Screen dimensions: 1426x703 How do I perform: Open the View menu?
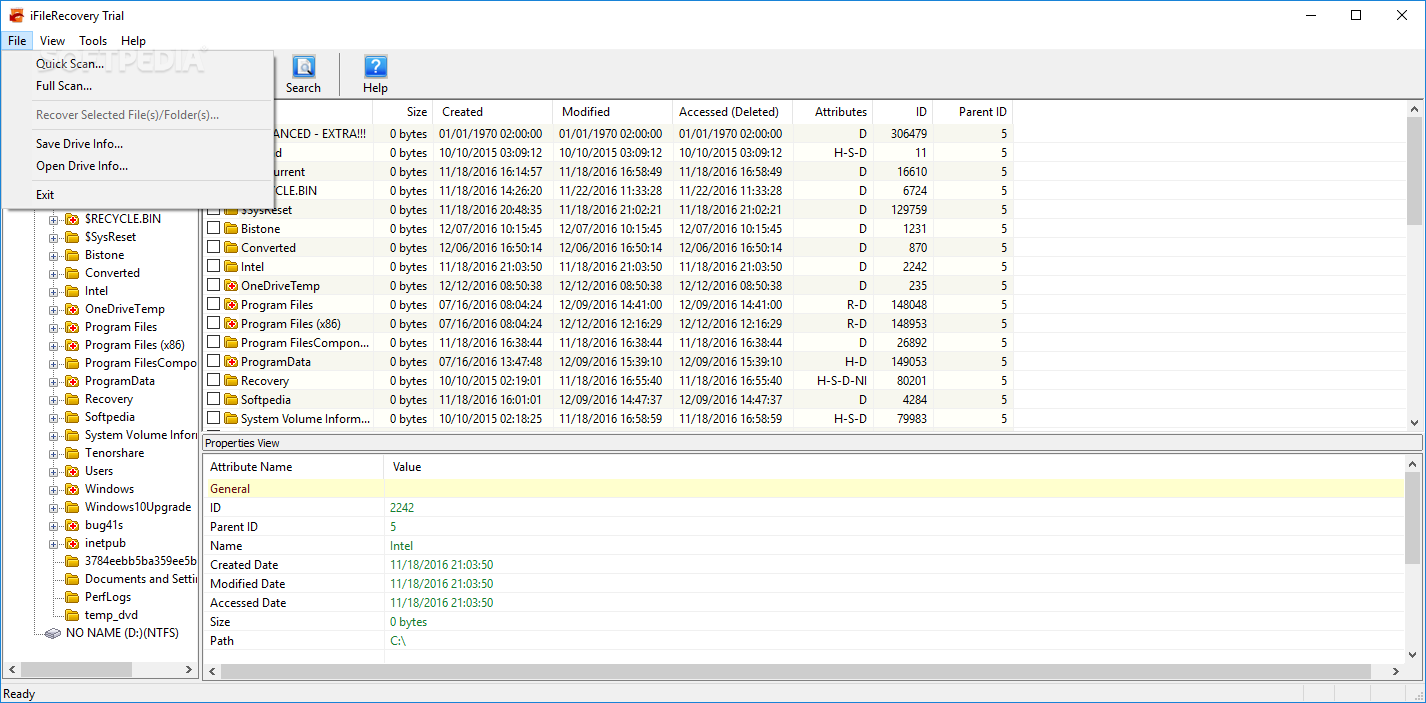[52, 41]
